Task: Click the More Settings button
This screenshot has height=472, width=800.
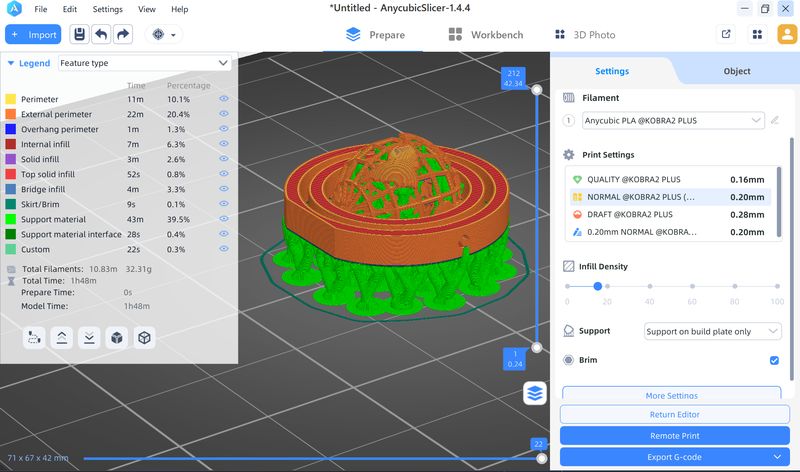Action: 671,394
